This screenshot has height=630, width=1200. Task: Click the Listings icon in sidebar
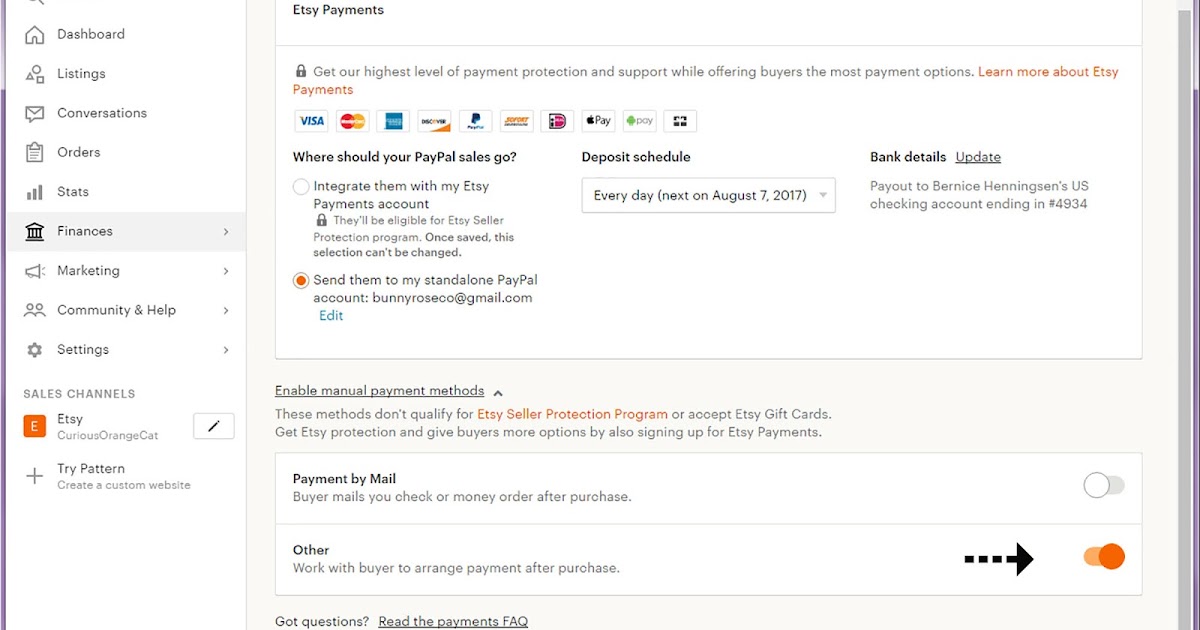tap(35, 74)
